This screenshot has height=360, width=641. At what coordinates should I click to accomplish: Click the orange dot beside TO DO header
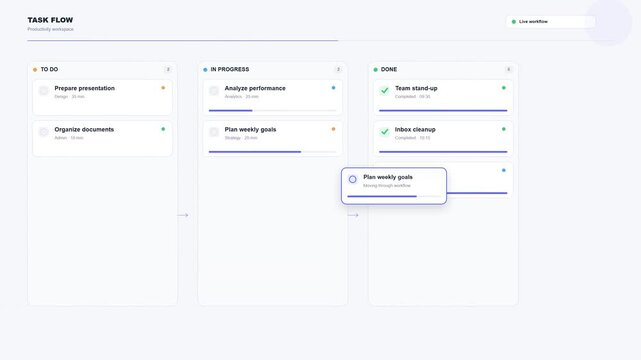point(35,70)
